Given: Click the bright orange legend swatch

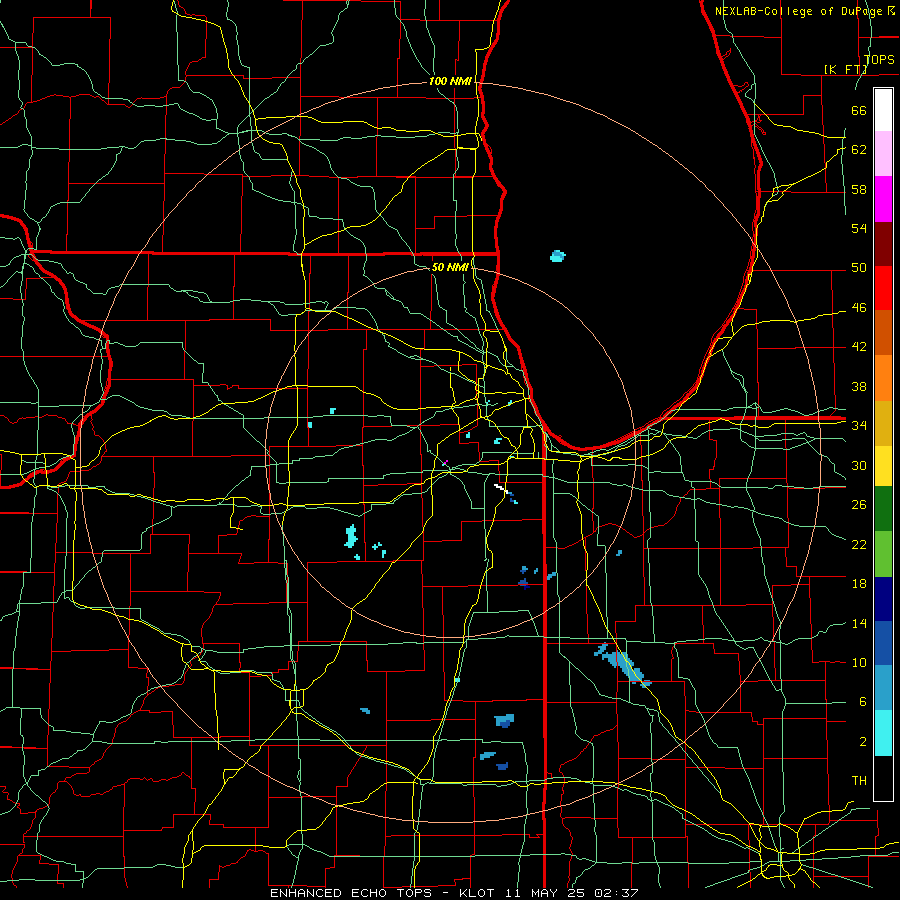Looking at the screenshot, I should tap(883, 378).
